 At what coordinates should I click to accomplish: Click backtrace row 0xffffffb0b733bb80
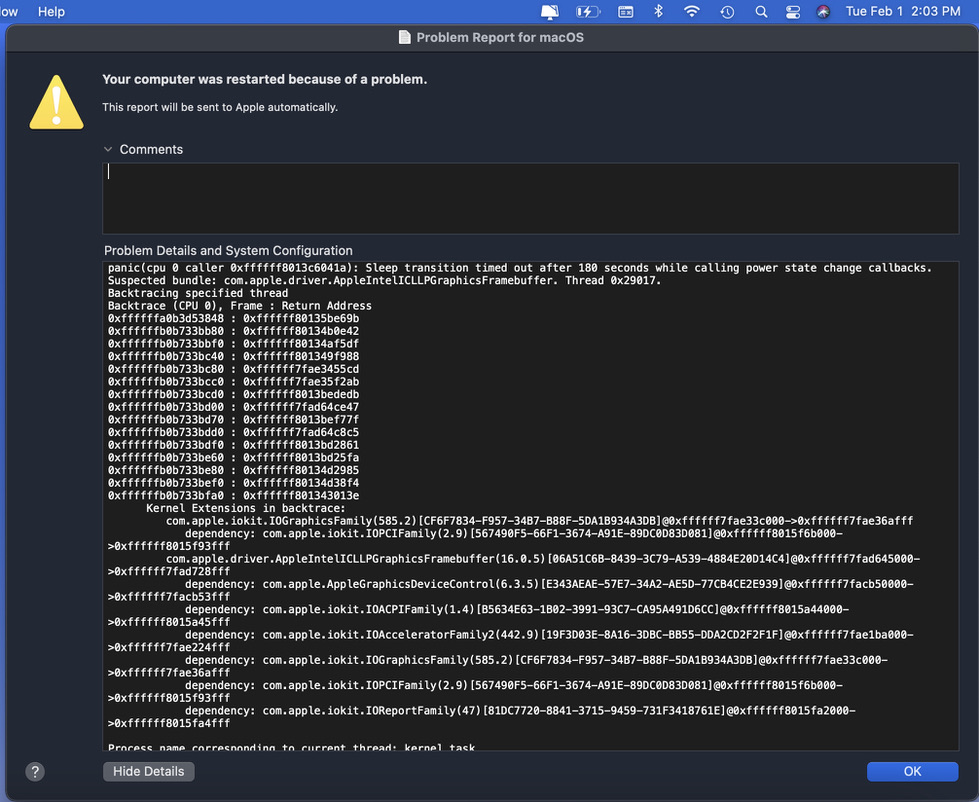tap(233, 331)
